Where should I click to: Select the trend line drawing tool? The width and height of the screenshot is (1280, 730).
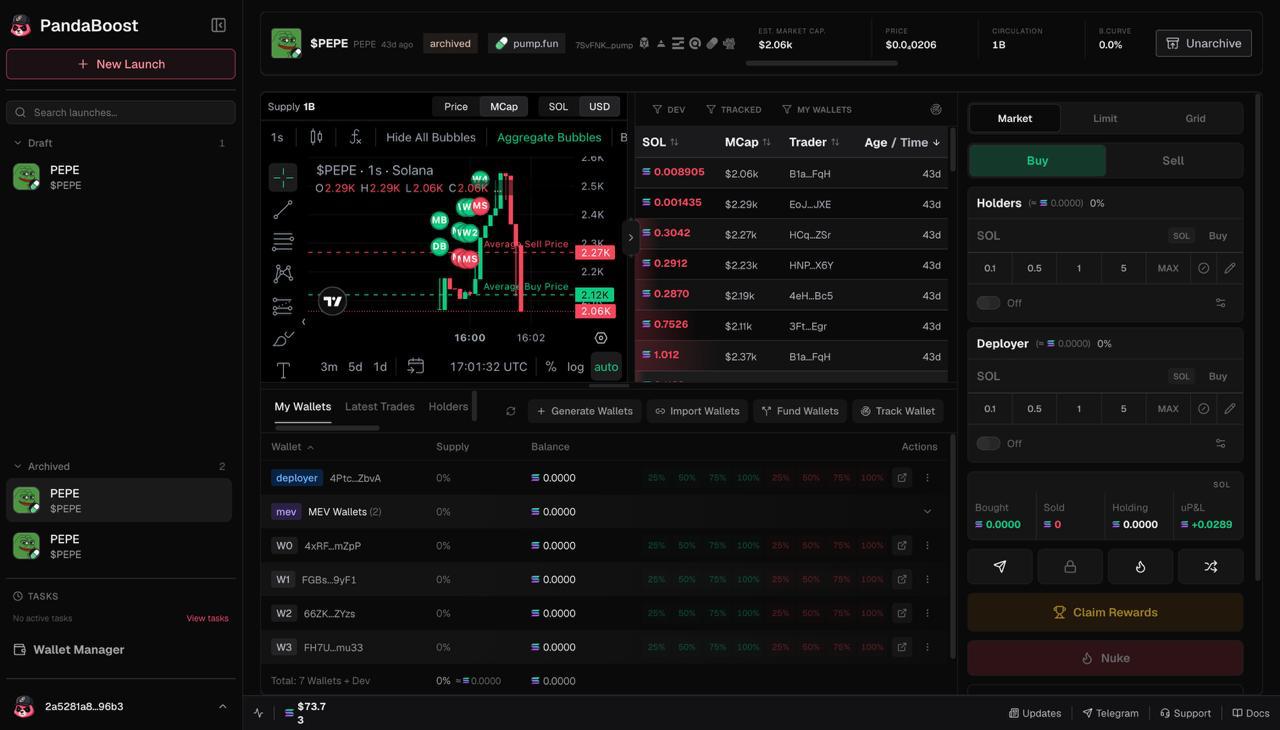click(283, 210)
